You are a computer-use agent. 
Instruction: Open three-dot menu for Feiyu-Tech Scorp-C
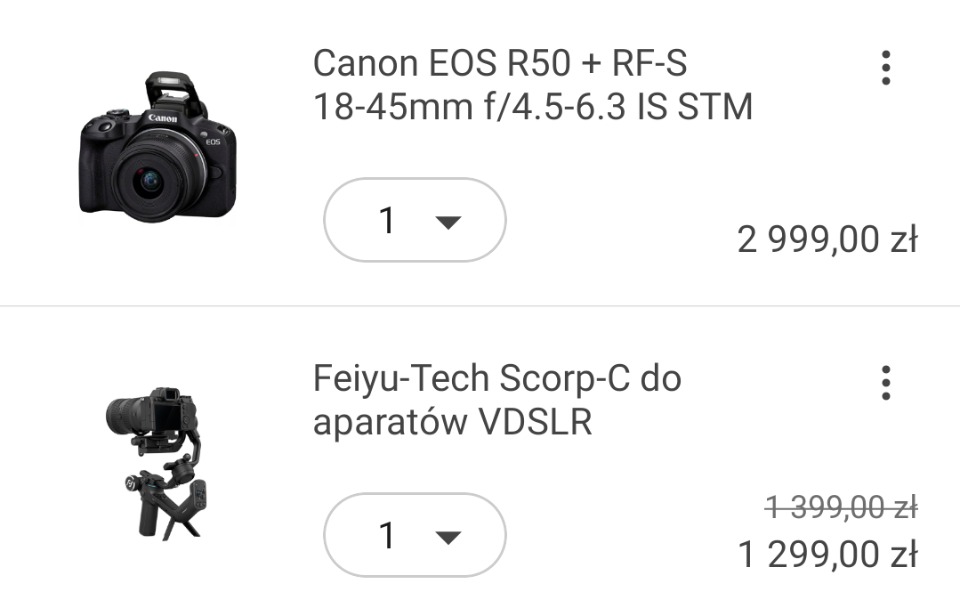885,383
